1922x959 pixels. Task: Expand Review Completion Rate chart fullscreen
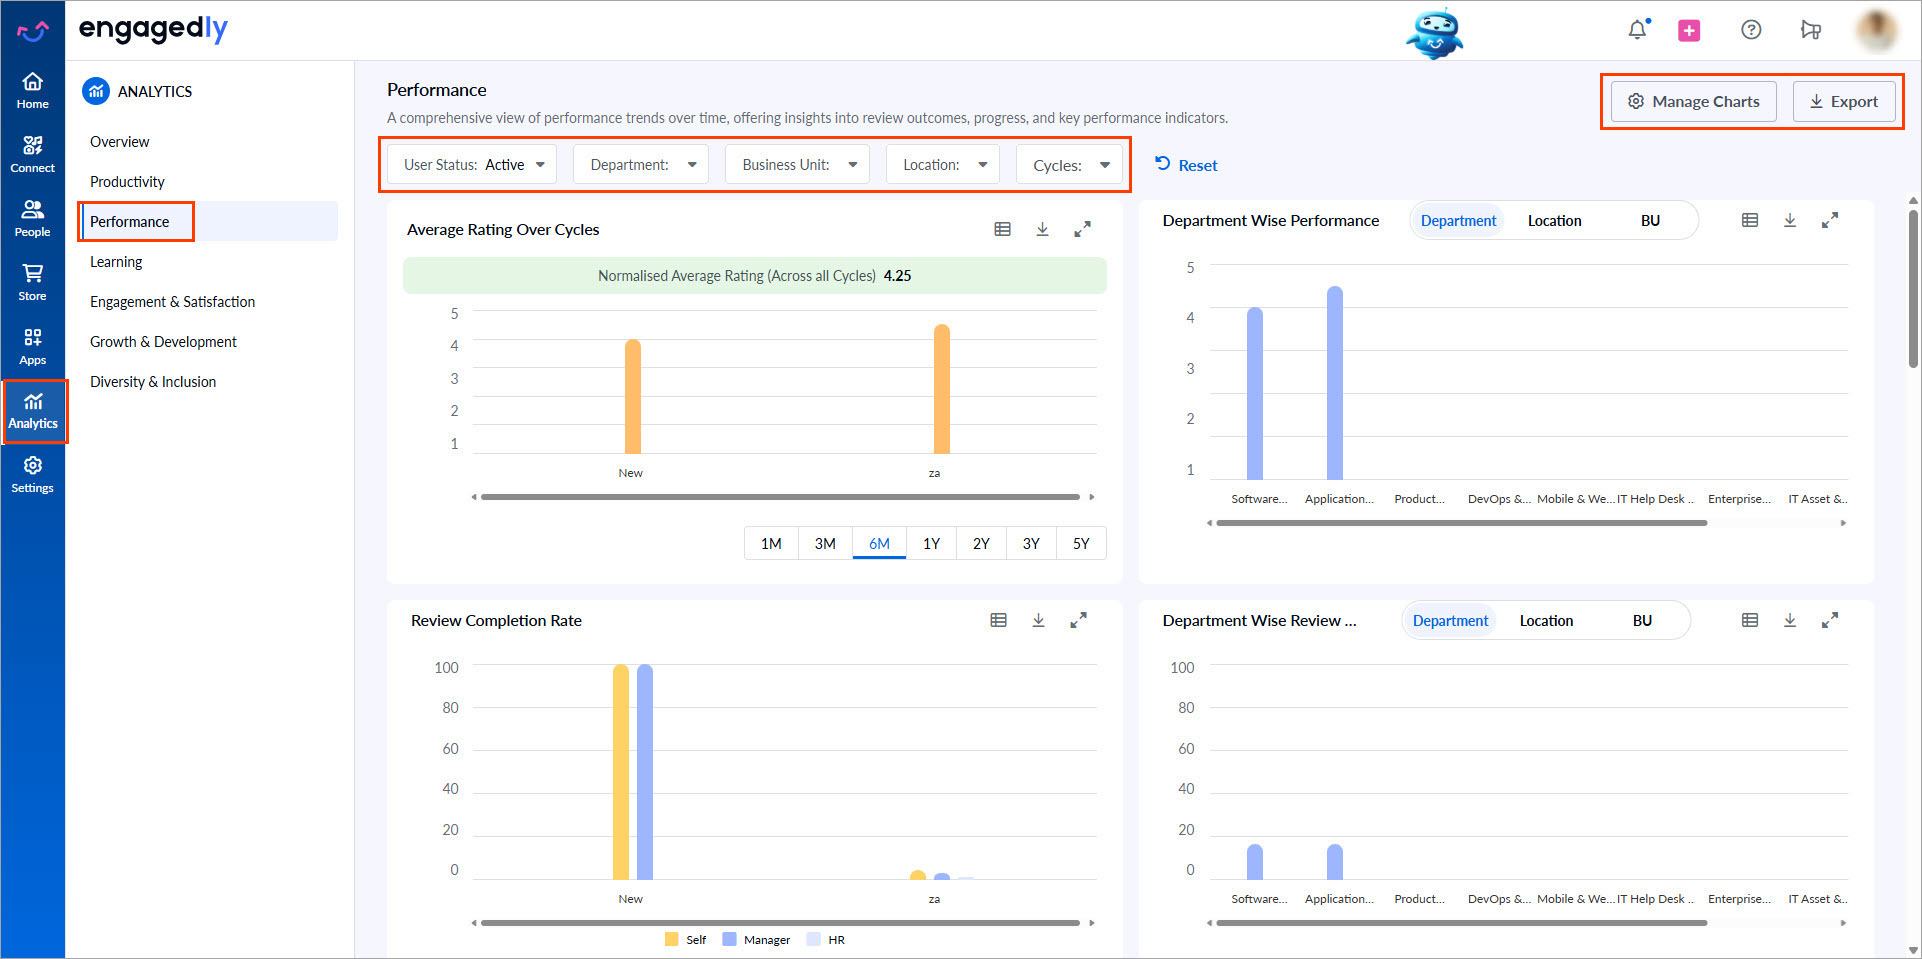[x=1078, y=620]
